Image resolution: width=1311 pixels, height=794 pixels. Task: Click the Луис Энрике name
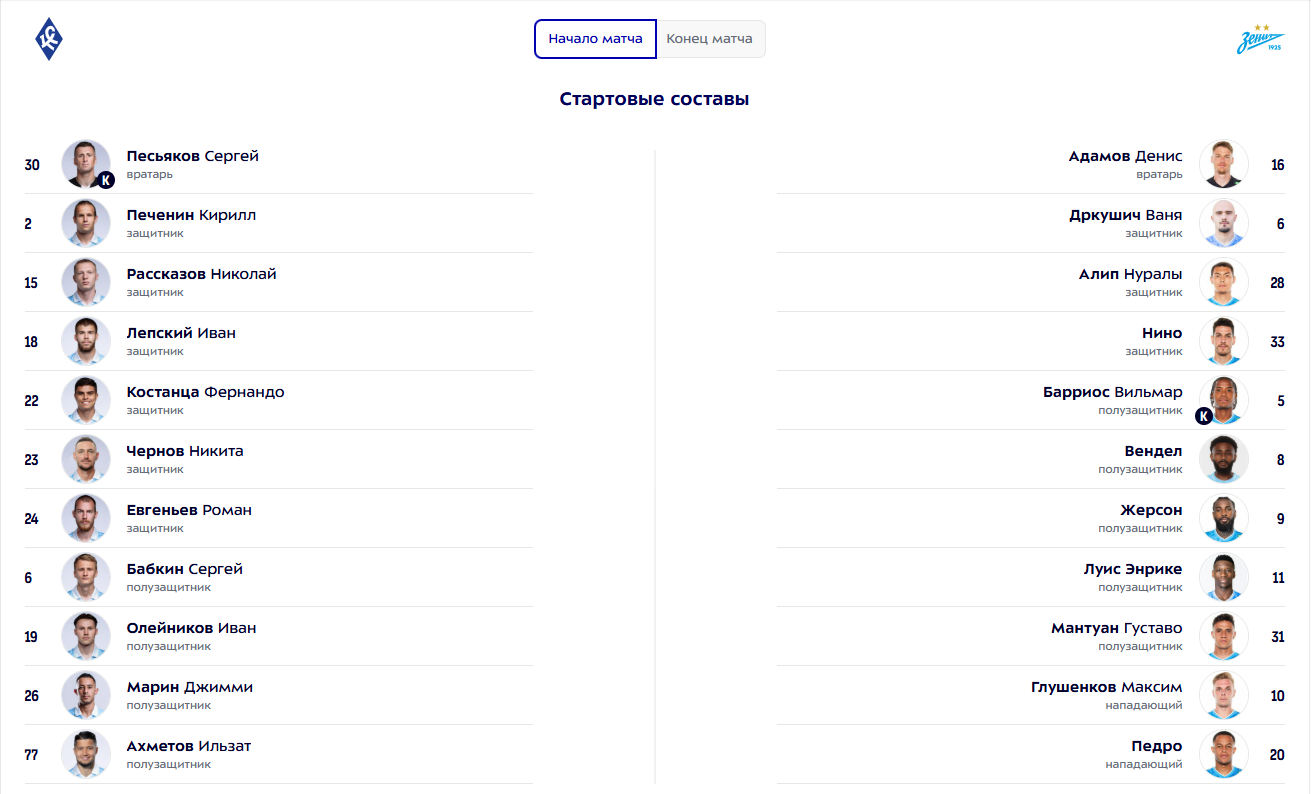click(1132, 569)
